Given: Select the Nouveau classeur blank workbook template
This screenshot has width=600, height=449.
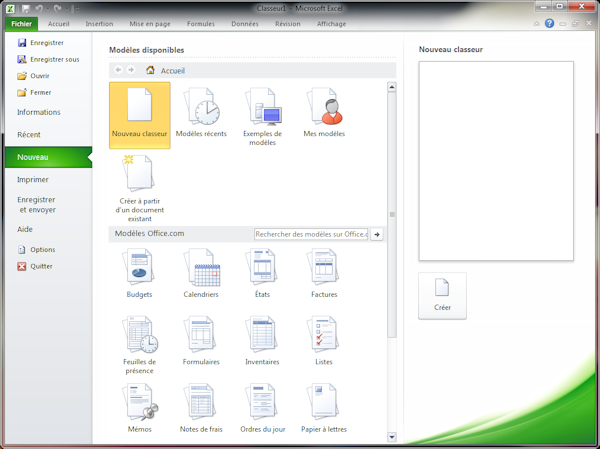Looking at the screenshot, I should point(140,114).
